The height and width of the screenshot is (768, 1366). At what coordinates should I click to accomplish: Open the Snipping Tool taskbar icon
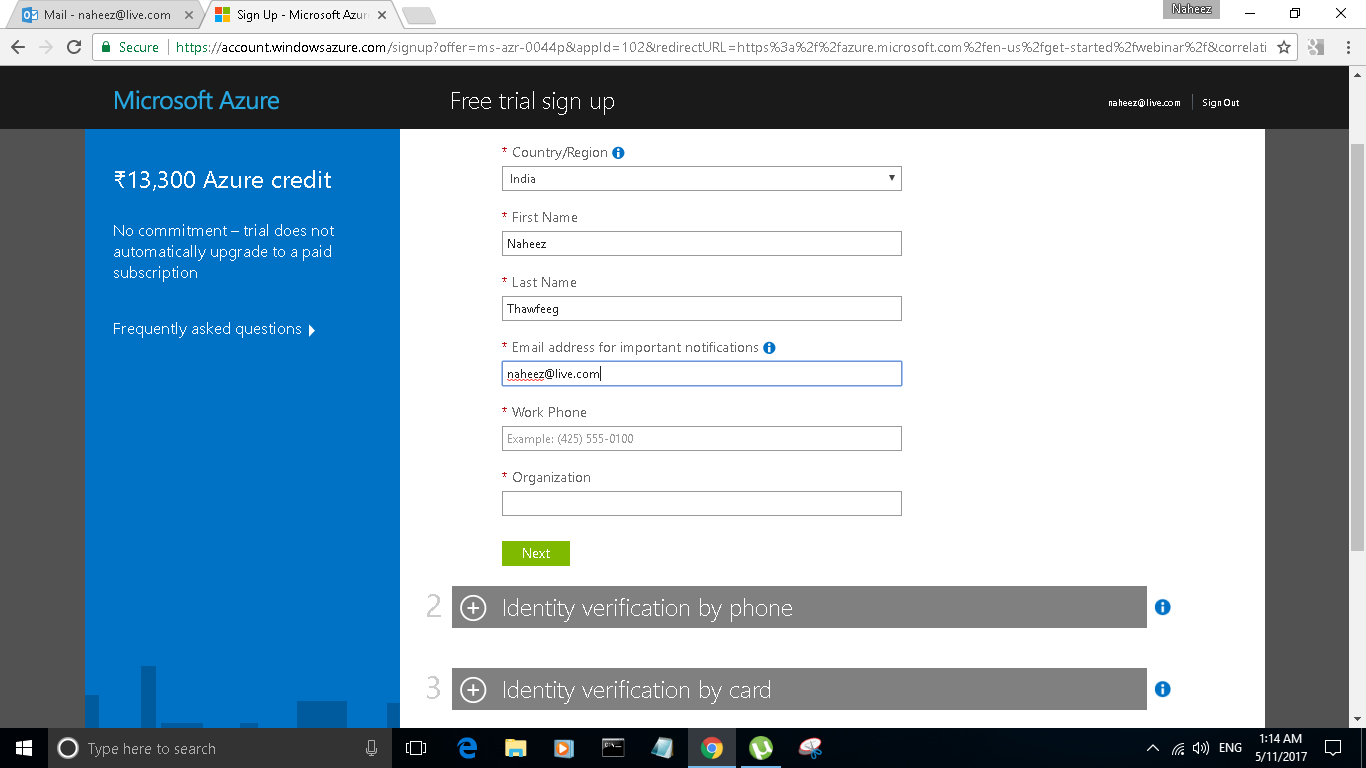[x=810, y=748]
